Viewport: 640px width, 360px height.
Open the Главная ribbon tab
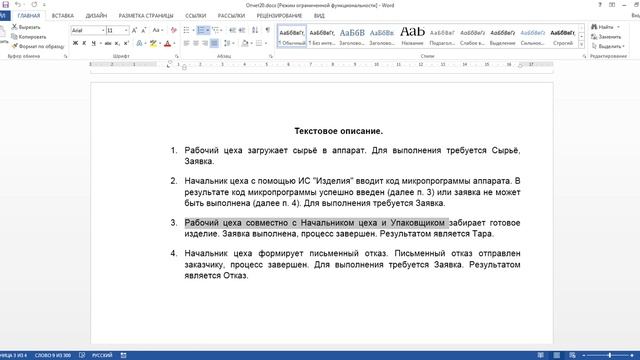[29, 16]
